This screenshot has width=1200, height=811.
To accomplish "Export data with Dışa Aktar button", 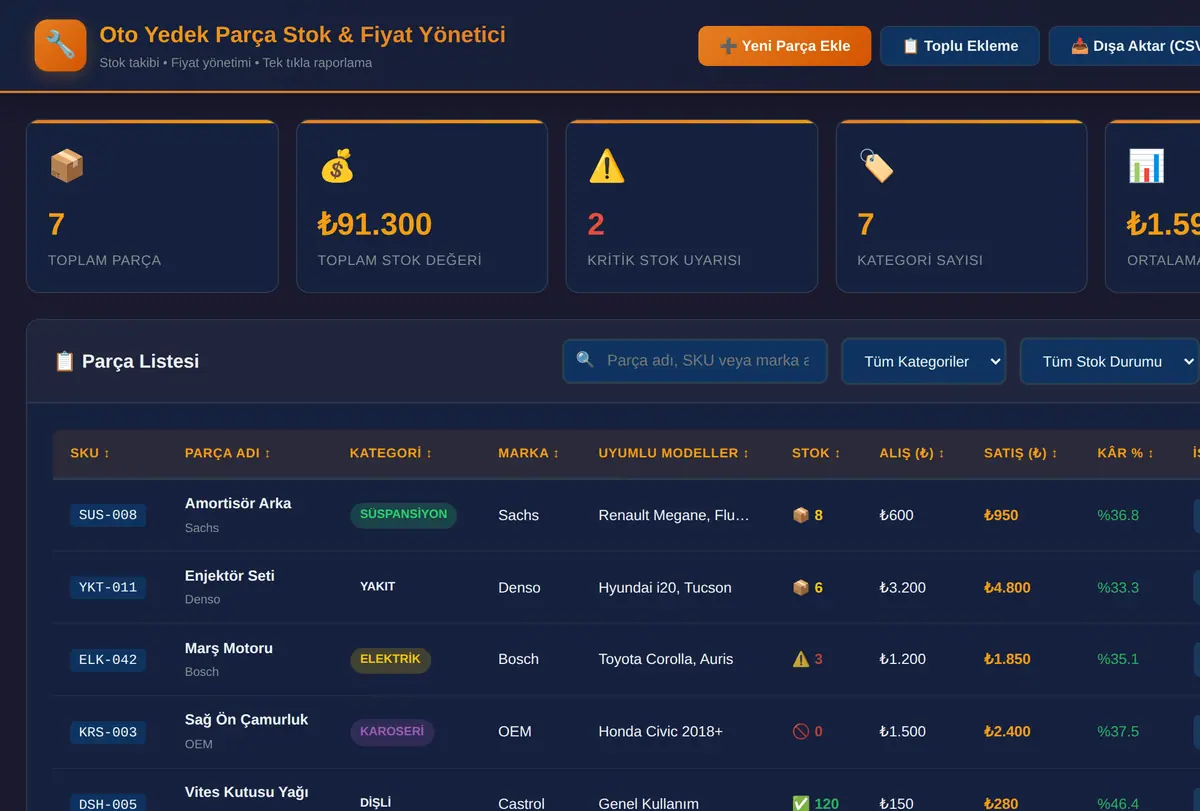I will coord(1125,46).
